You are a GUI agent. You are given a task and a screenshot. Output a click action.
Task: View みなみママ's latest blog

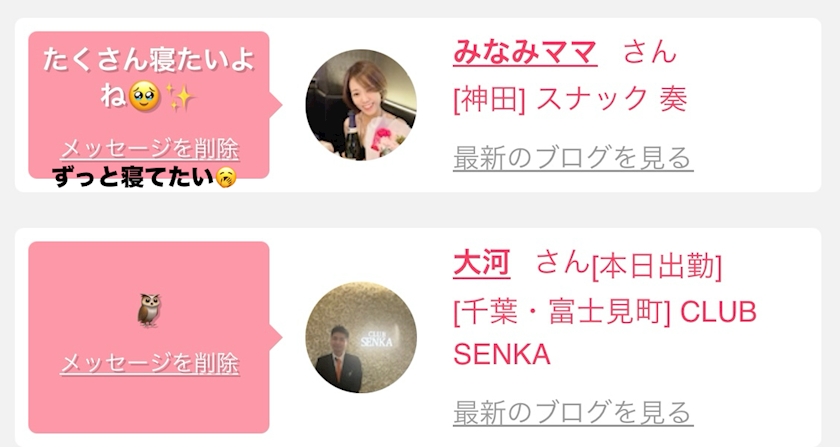[573, 158]
